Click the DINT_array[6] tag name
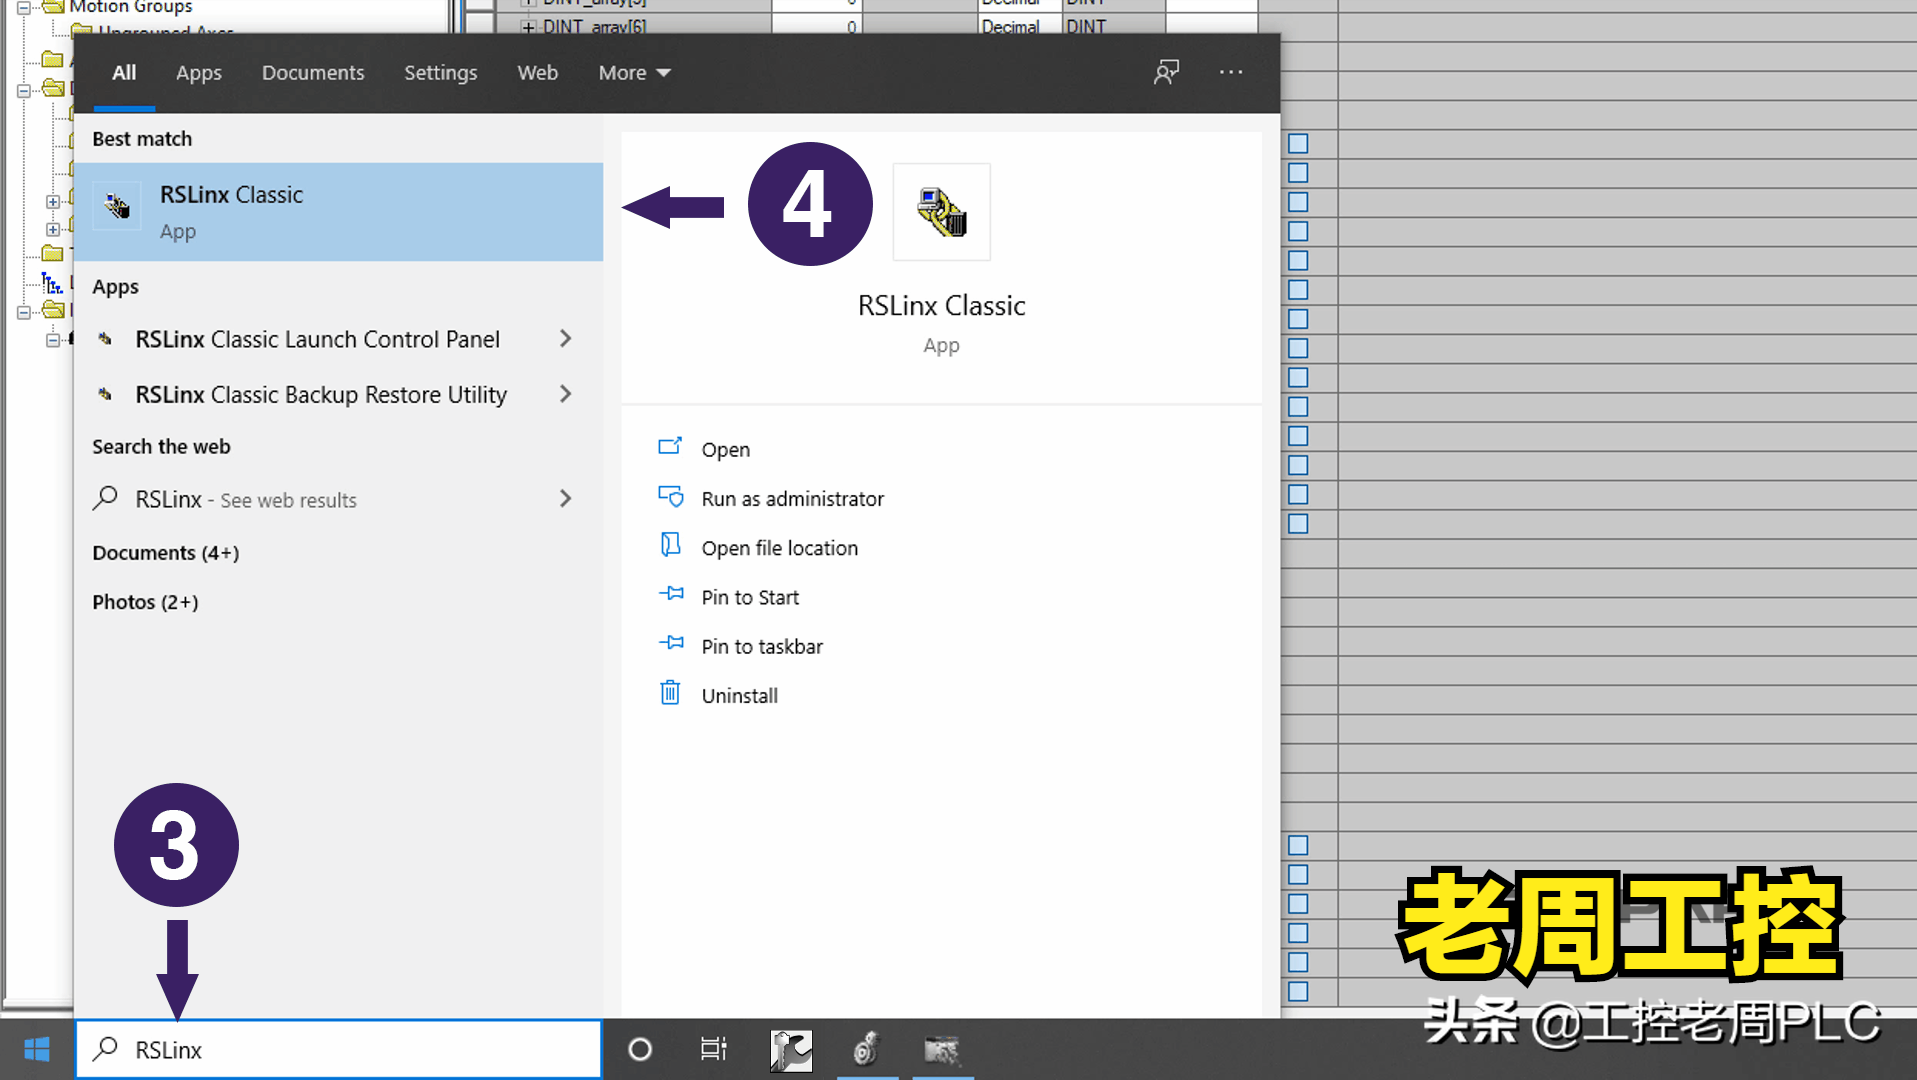The height and width of the screenshot is (1080, 1917). (594, 27)
